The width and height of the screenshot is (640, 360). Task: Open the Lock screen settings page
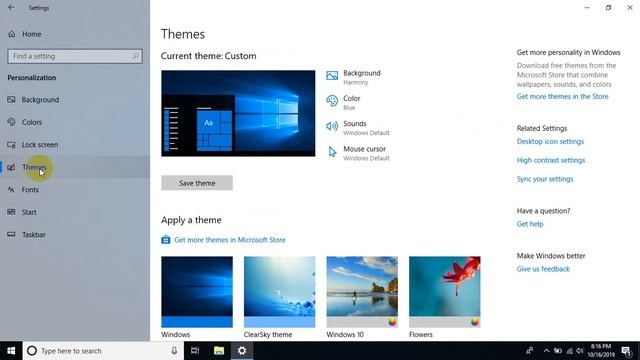(33, 144)
